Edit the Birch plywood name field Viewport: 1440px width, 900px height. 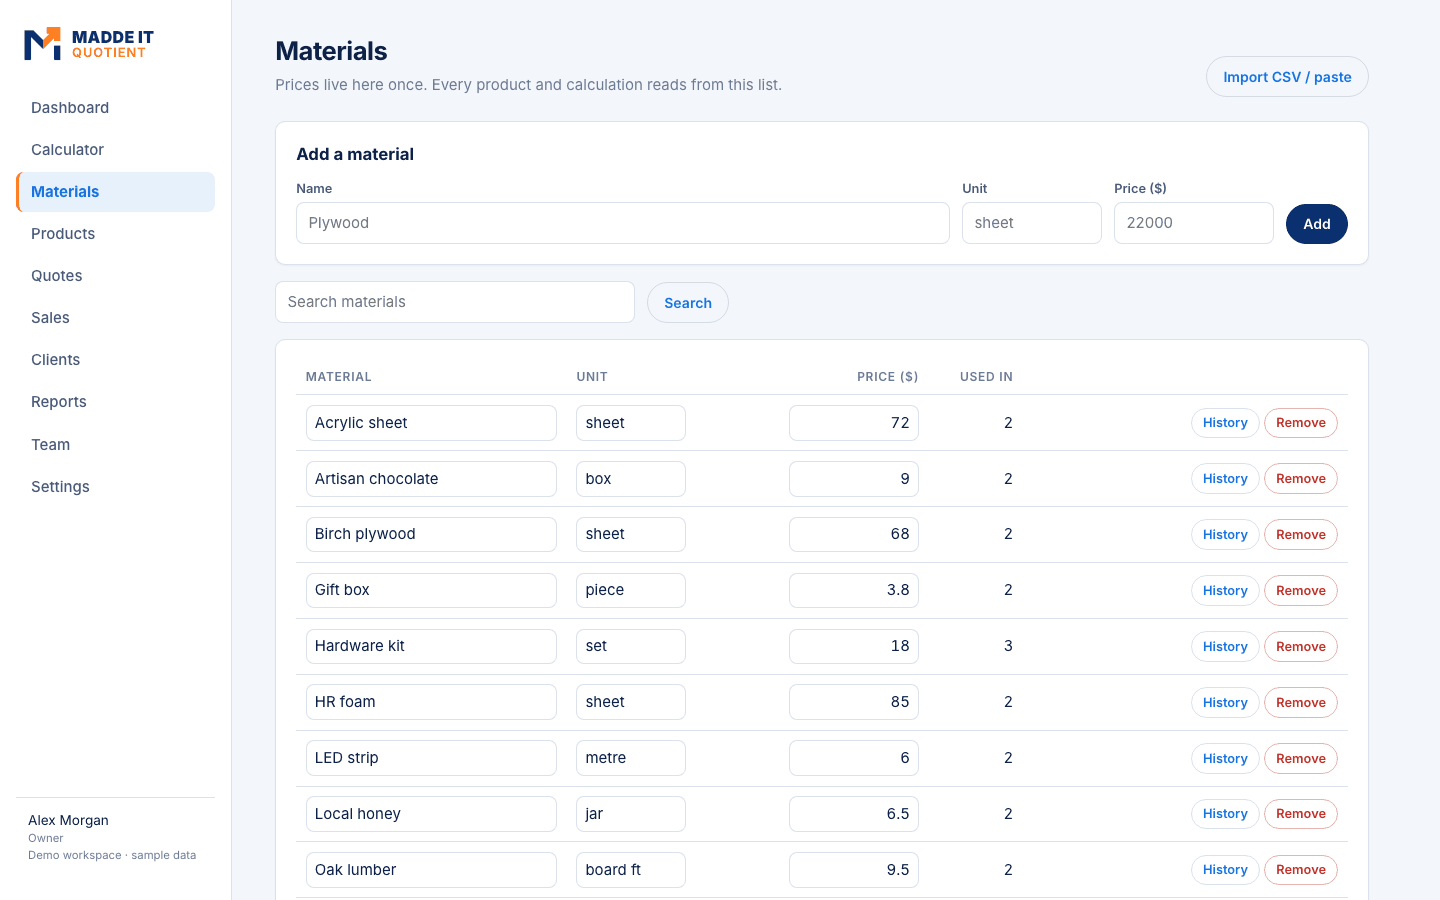(x=431, y=534)
